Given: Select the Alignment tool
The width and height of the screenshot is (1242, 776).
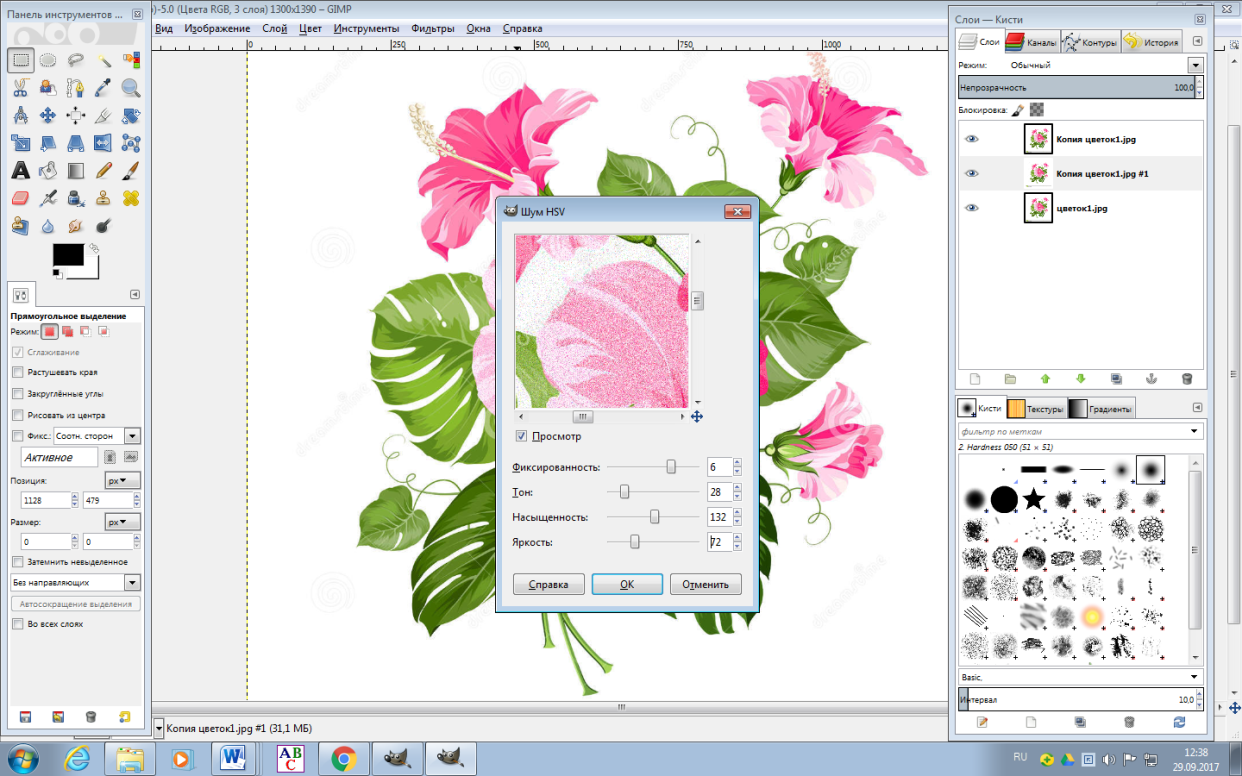Looking at the screenshot, I should point(75,116).
